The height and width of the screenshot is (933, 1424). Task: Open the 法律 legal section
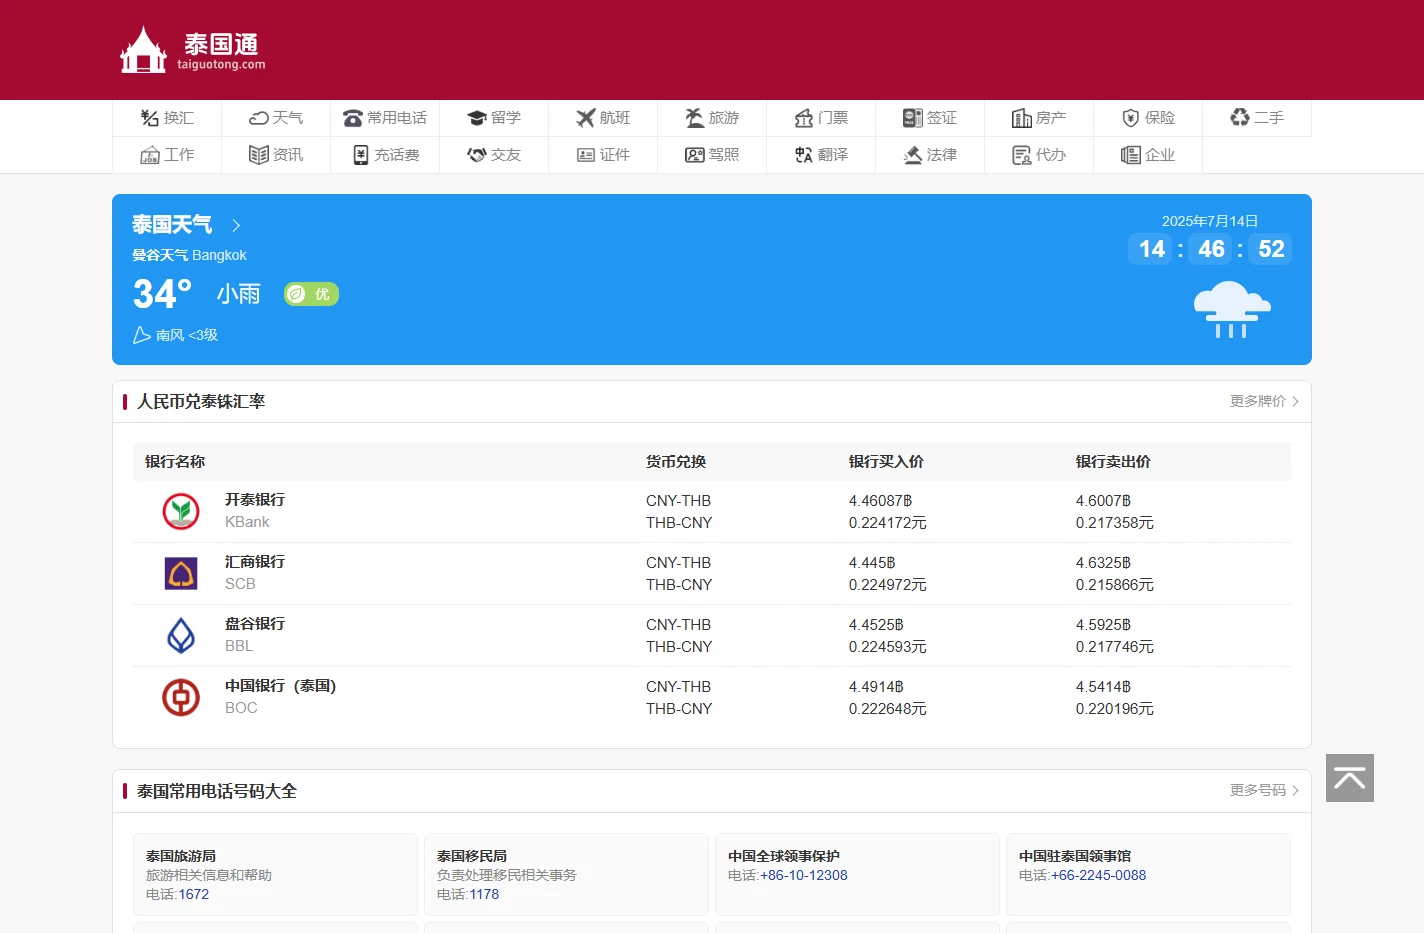pyautogui.click(x=930, y=155)
